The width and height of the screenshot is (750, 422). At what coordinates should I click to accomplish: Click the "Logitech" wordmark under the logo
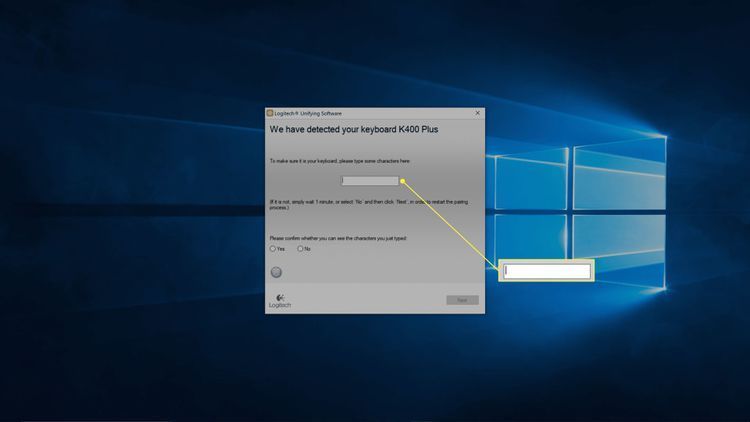pos(280,305)
